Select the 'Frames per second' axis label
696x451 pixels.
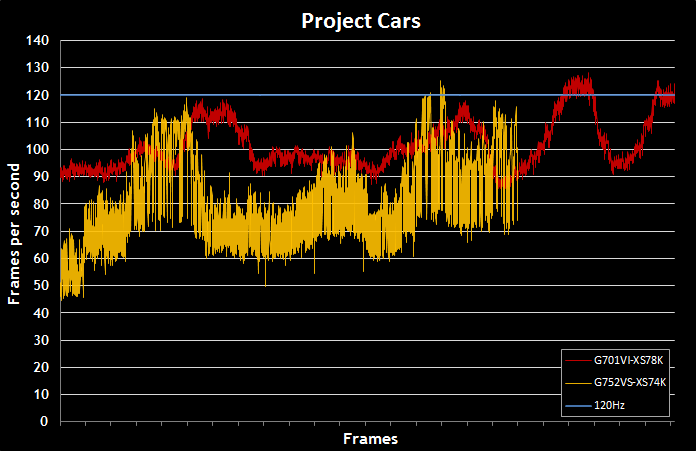(x=14, y=234)
